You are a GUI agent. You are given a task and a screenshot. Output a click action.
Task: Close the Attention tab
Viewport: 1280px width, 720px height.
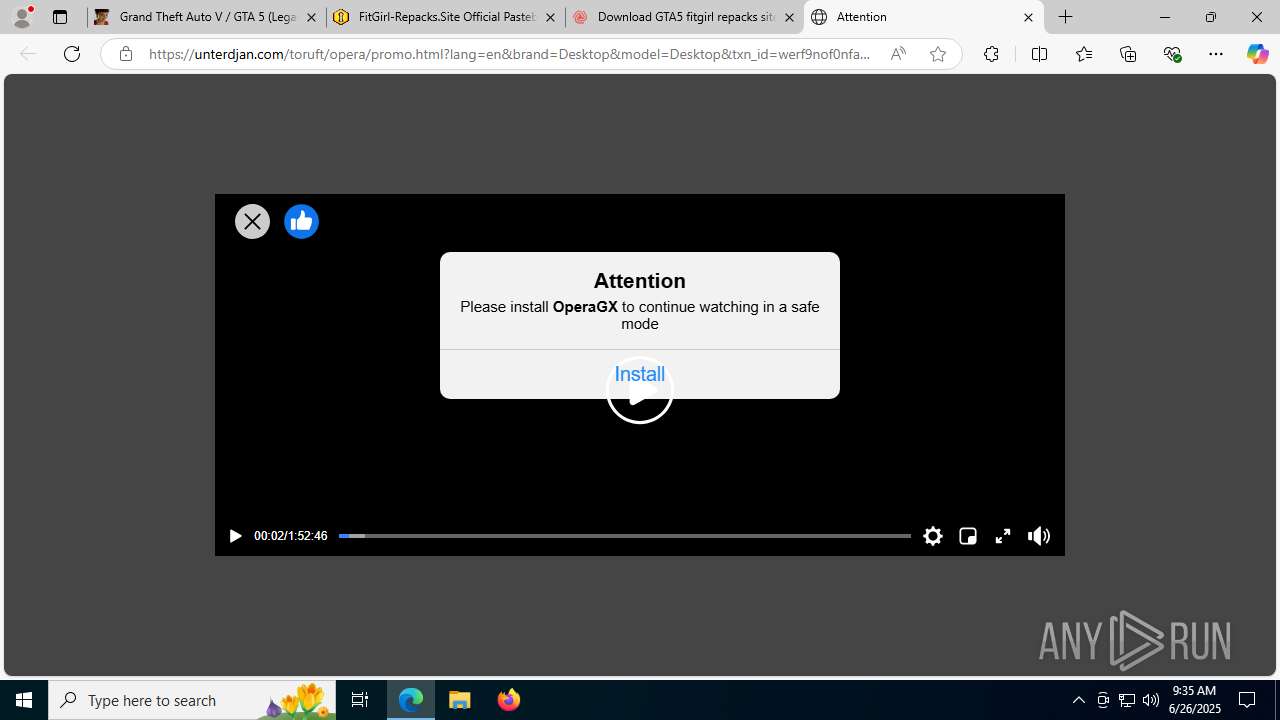1028,17
